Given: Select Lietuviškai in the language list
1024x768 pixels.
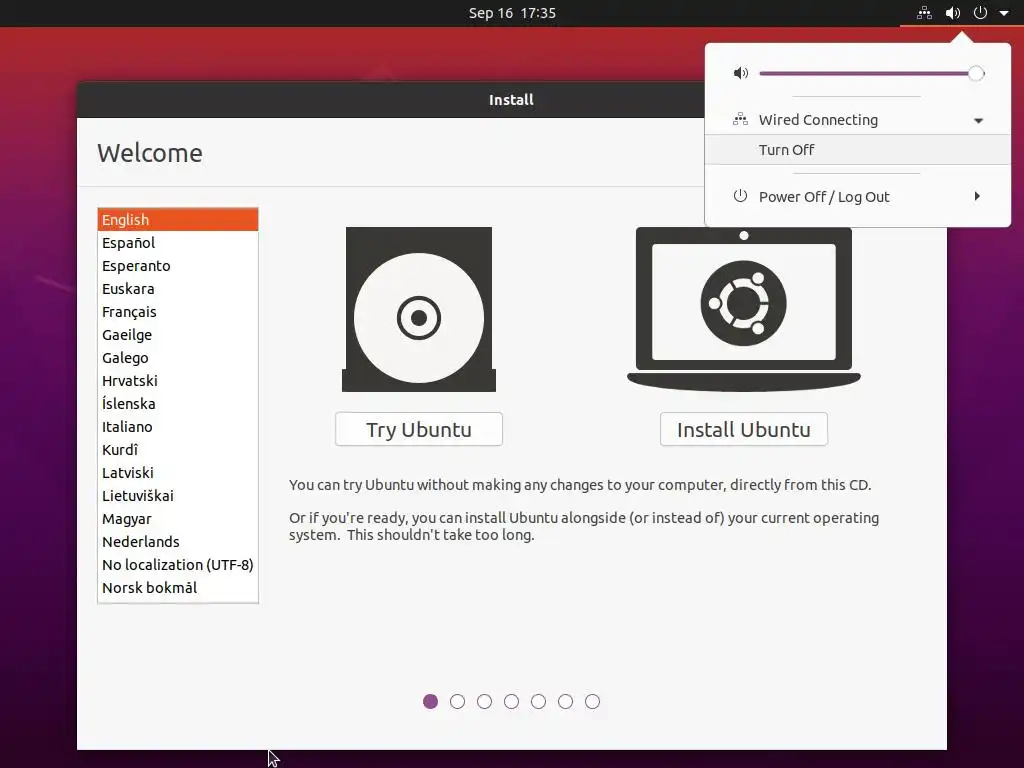Looking at the screenshot, I should click(178, 496).
